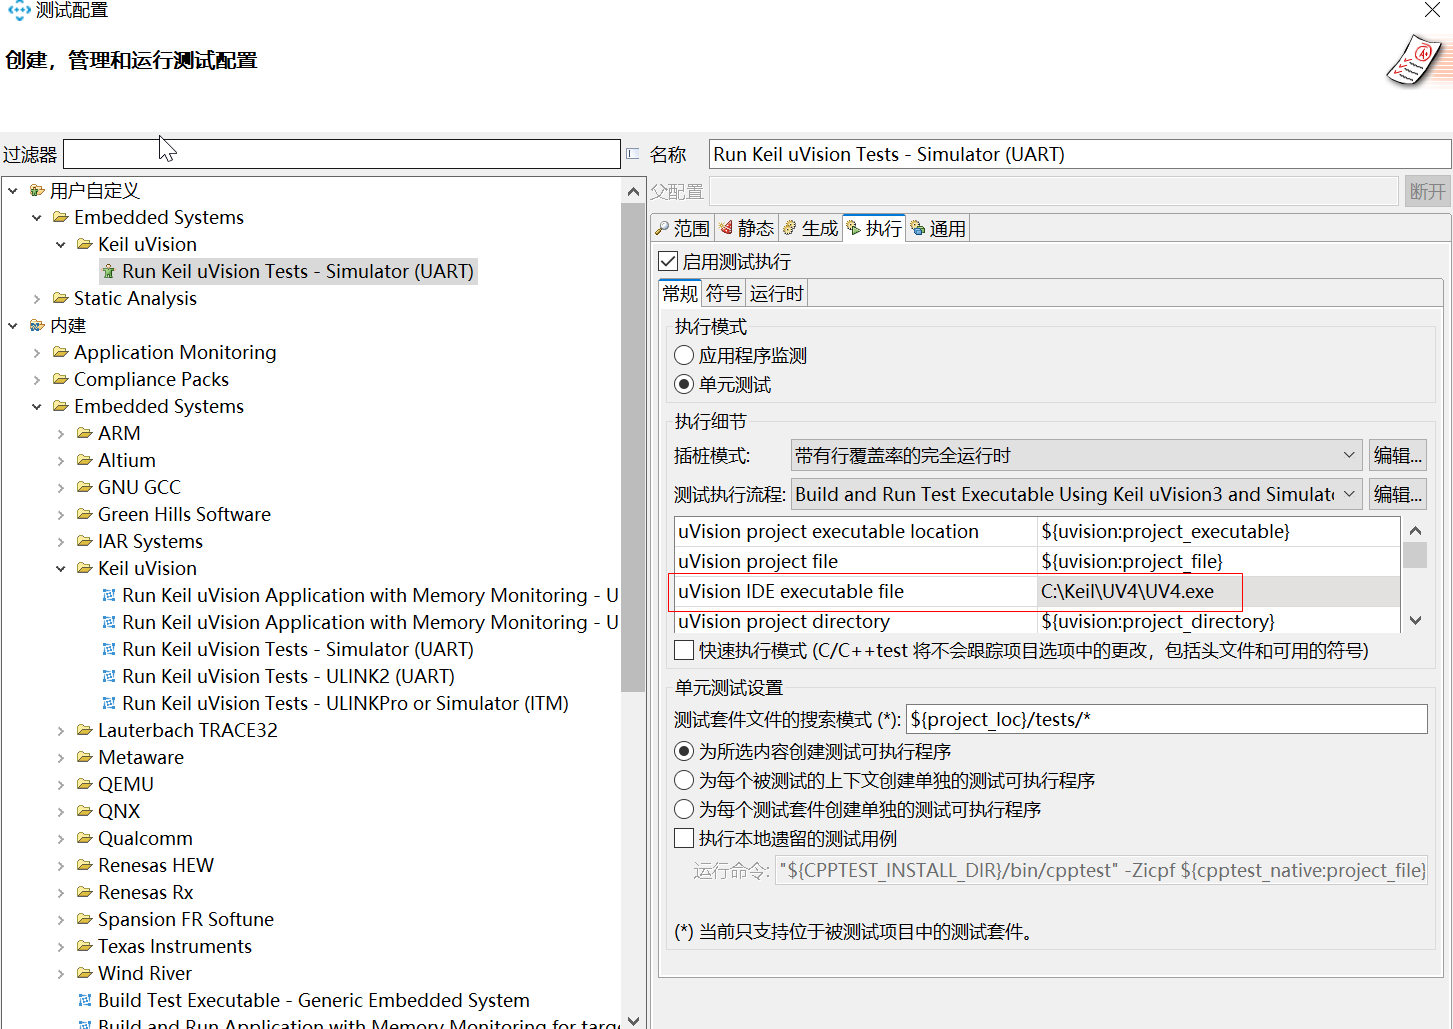Select 单元测试 execution mode

point(684,384)
